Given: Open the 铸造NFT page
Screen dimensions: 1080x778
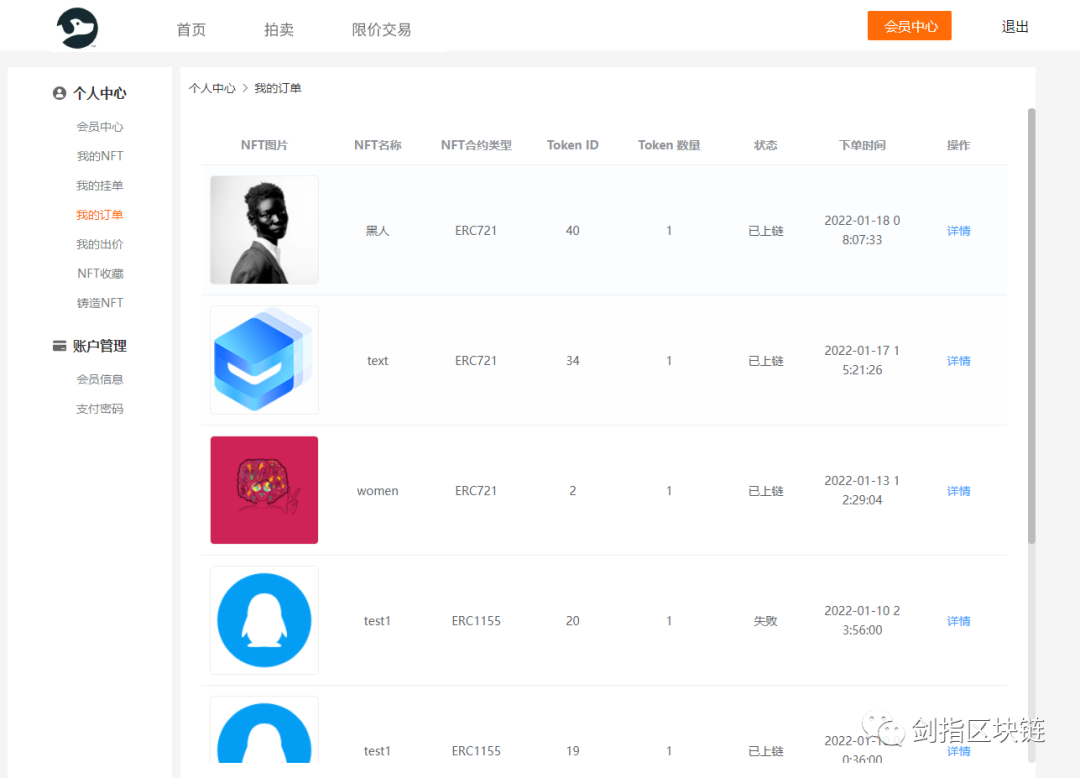Looking at the screenshot, I should pyautogui.click(x=101, y=302).
